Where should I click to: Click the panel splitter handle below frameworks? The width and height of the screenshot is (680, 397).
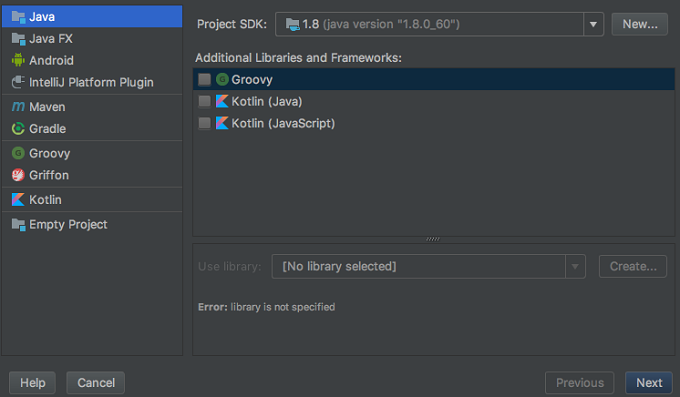point(433,239)
